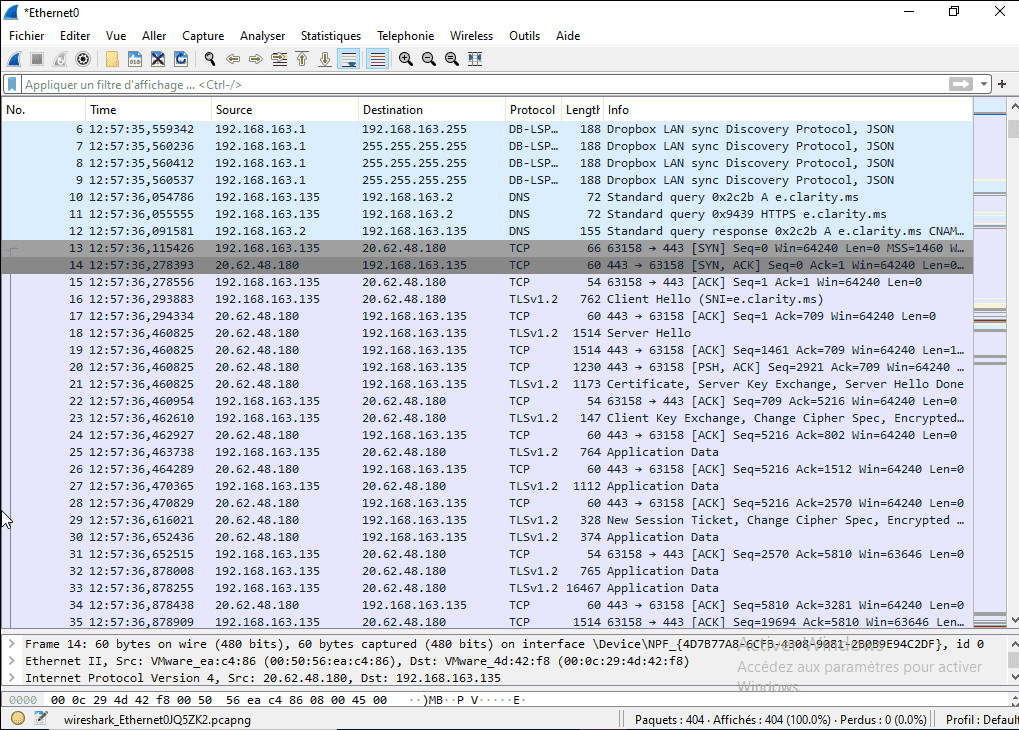Add a display filter button with plus
Screen dimensions: 1019x730
click(x=1002, y=85)
